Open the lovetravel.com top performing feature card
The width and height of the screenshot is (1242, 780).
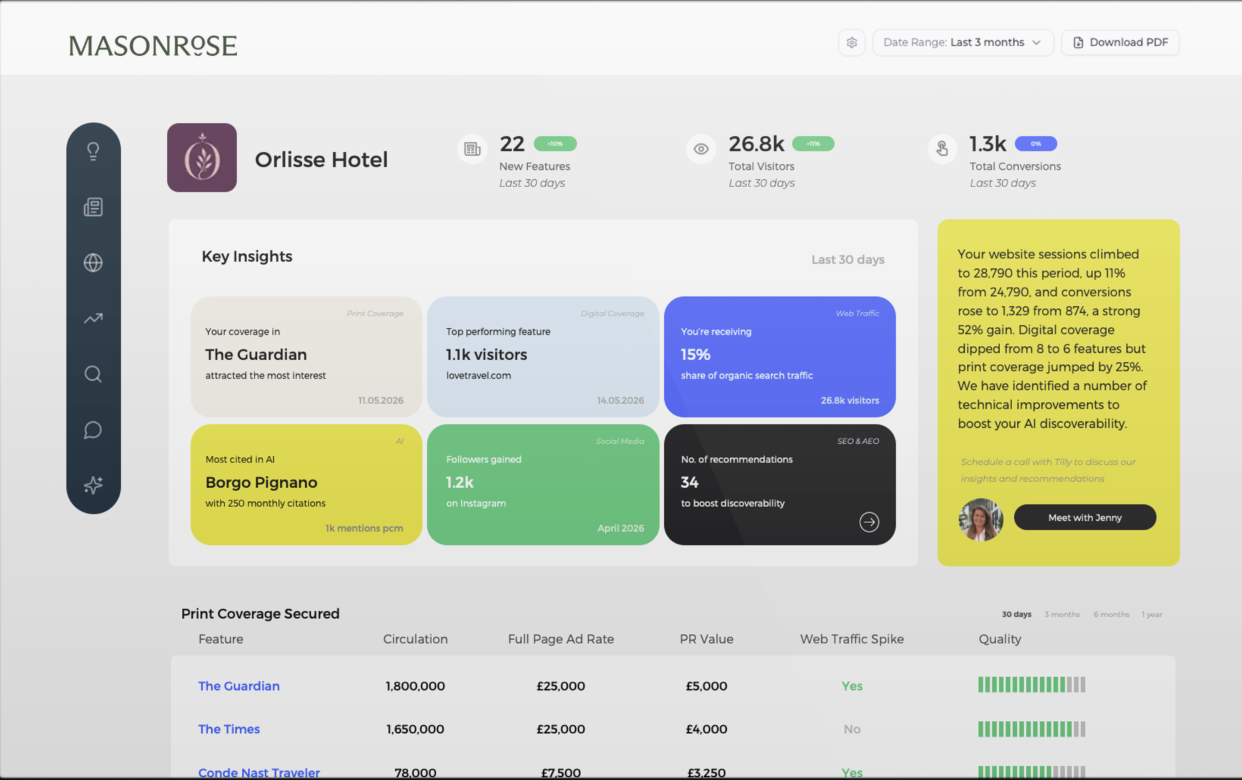[x=543, y=356]
